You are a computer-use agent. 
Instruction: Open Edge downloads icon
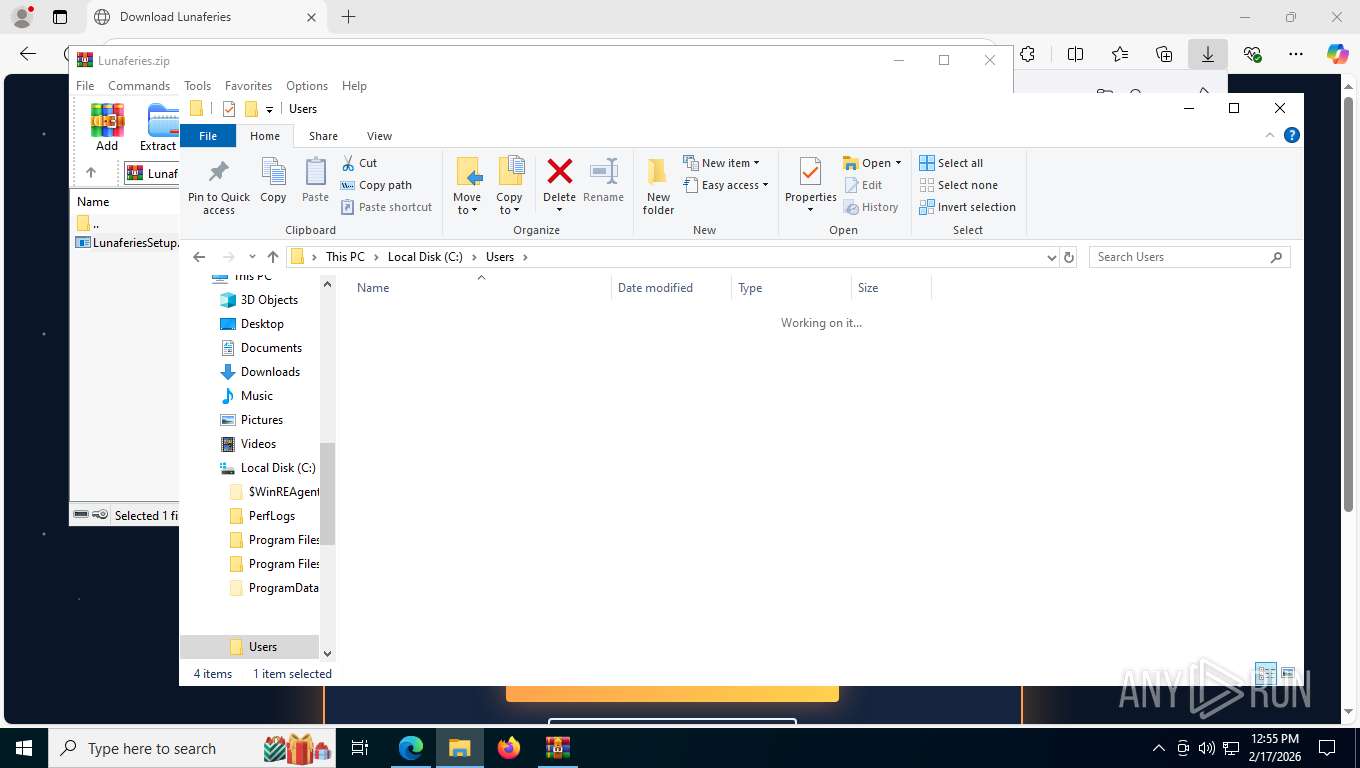click(1208, 54)
